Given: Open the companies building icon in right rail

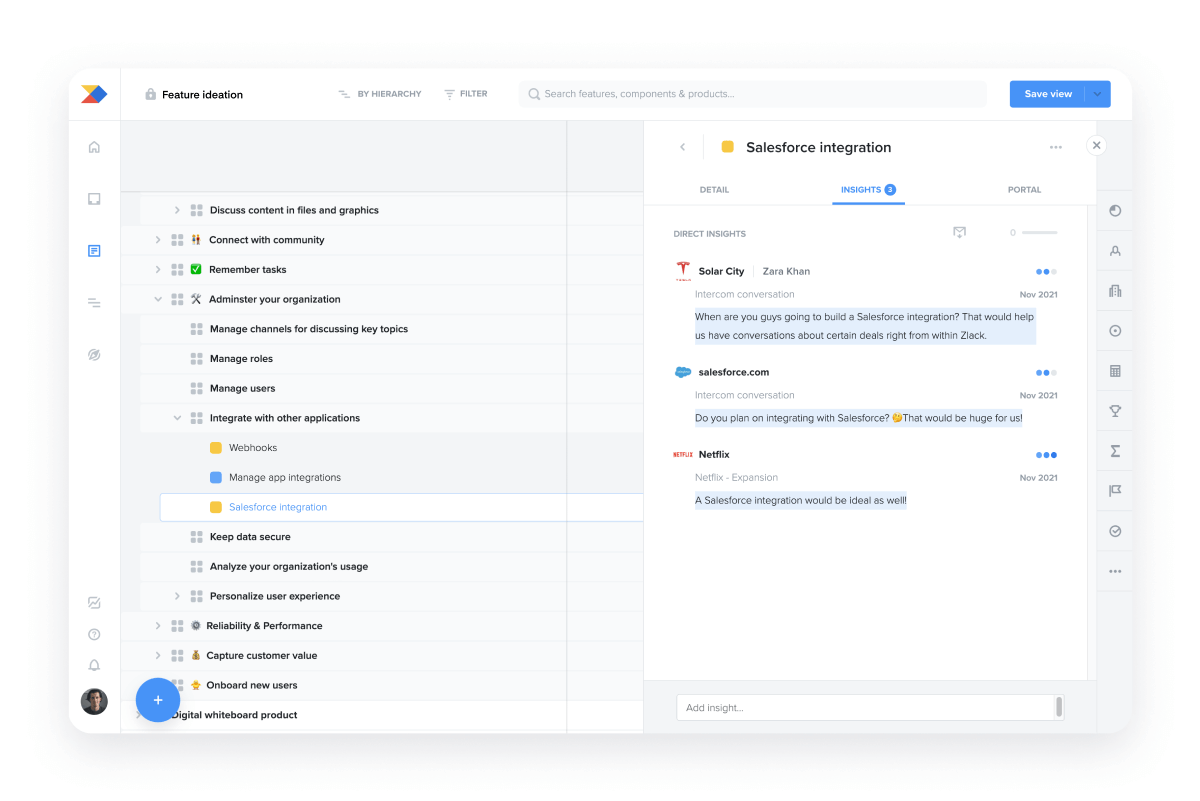Looking at the screenshot, I should coord(1115,291).
